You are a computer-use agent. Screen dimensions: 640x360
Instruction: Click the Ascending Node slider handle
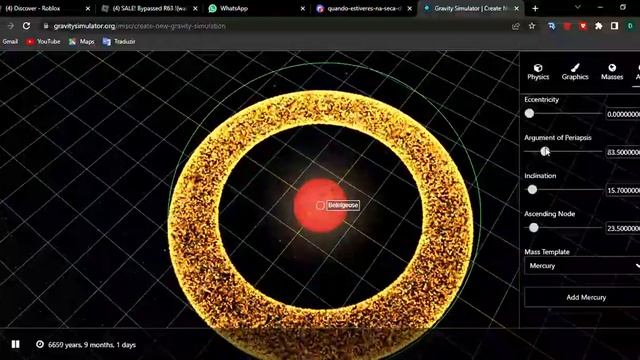click(x=533, y=228)
